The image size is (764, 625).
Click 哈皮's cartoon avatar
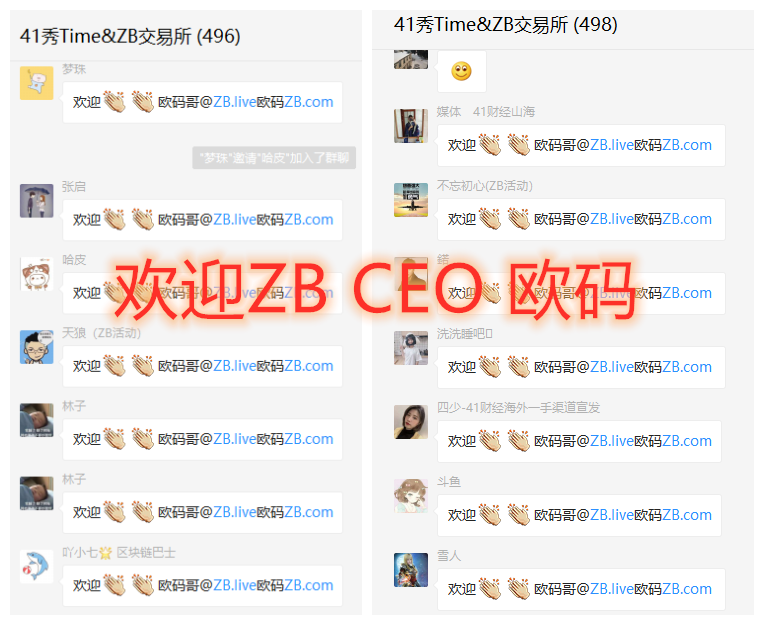37,274
